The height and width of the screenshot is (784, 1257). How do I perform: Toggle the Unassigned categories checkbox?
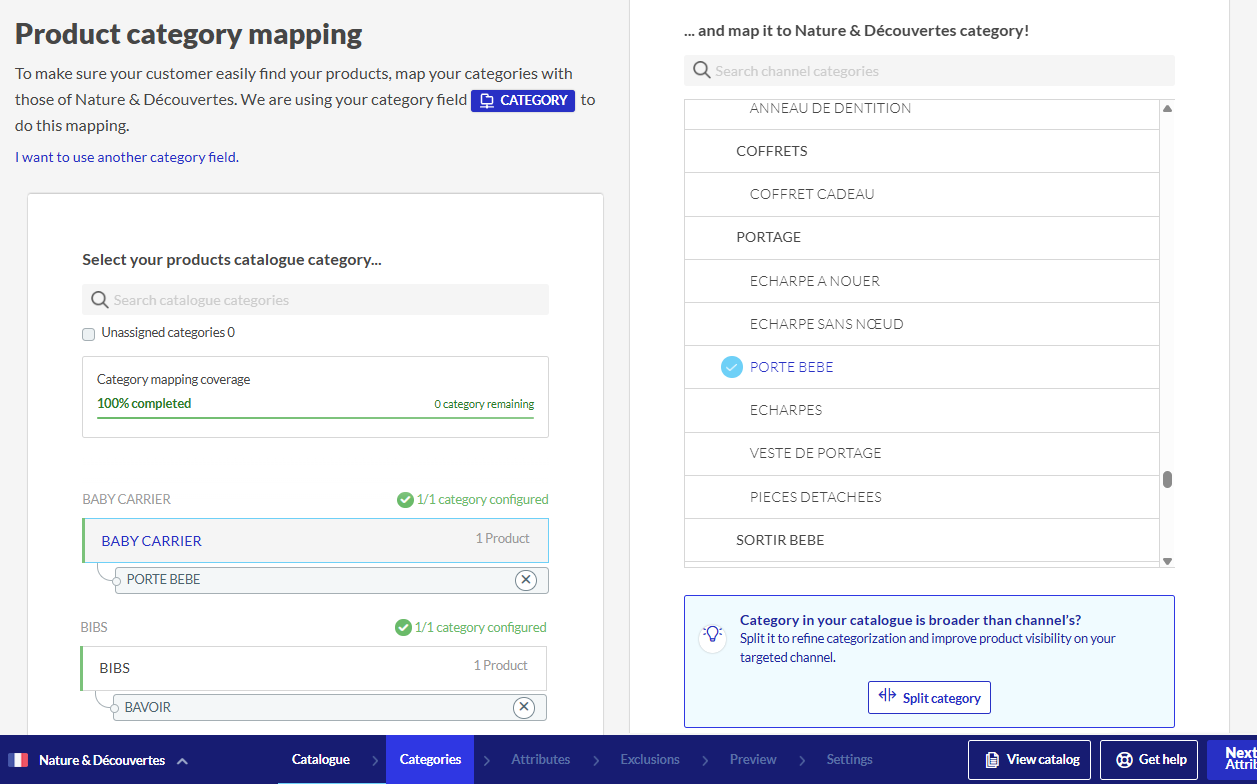pyautogui.click(x=89, y=334)
